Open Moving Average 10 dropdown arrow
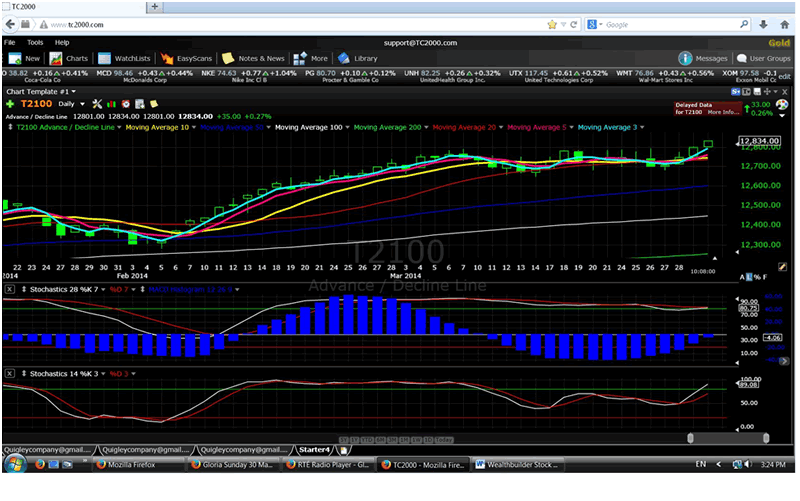The height and width of the screenshot is (501, 800). tap(193, 127)
